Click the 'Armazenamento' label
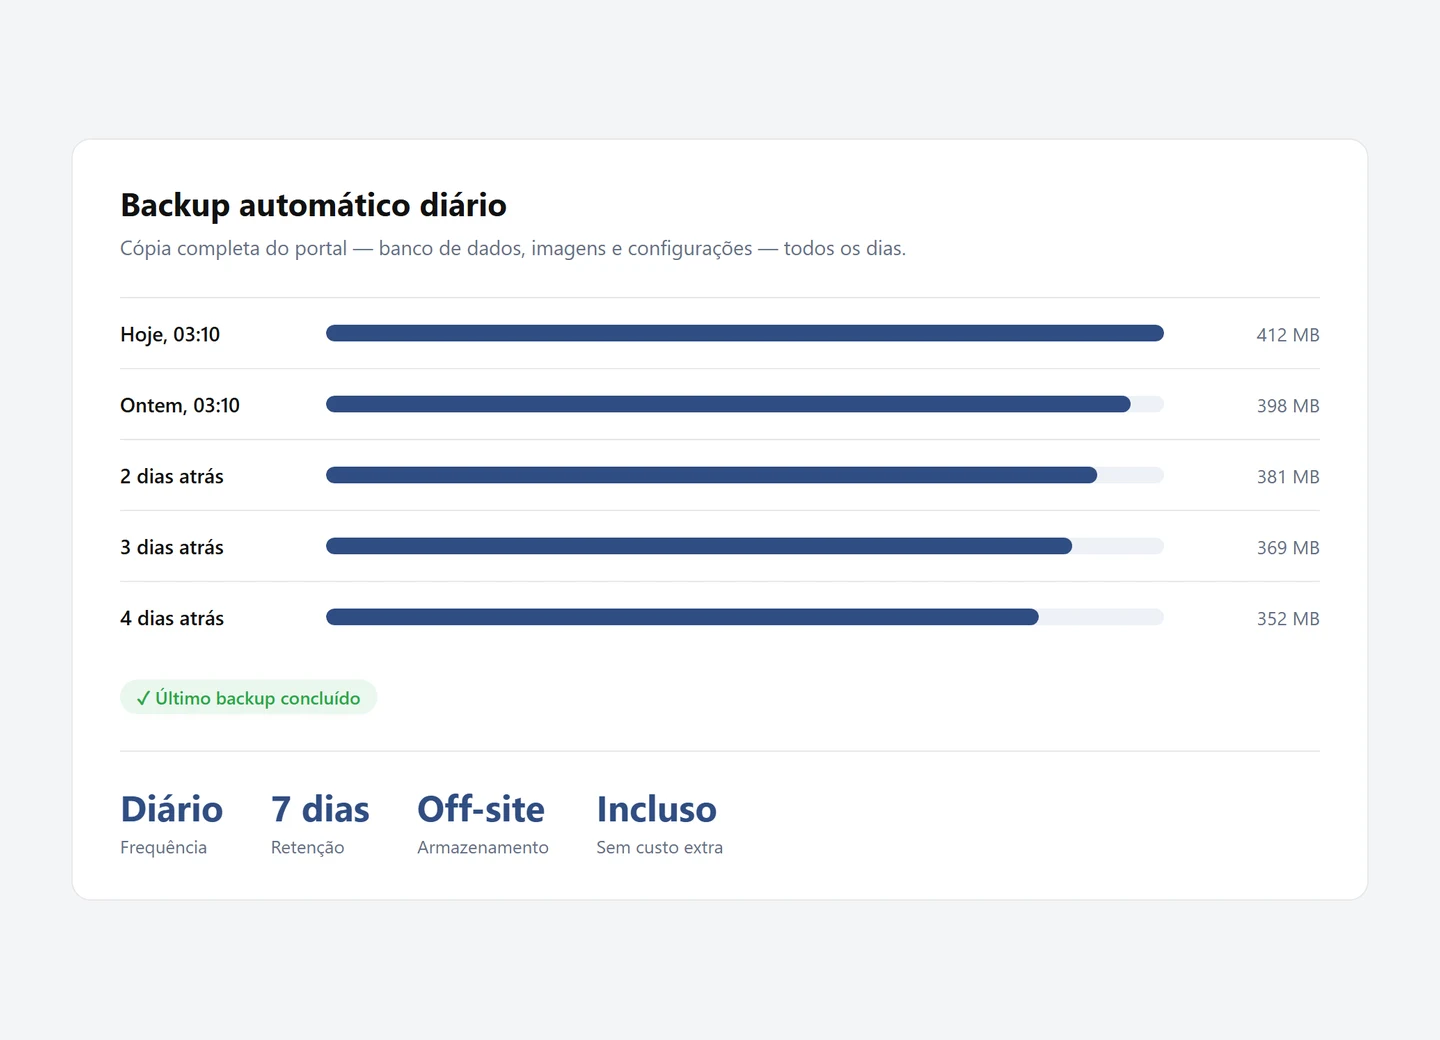The height and width of the screenshot is (1040, 1440). coord(483,847)
